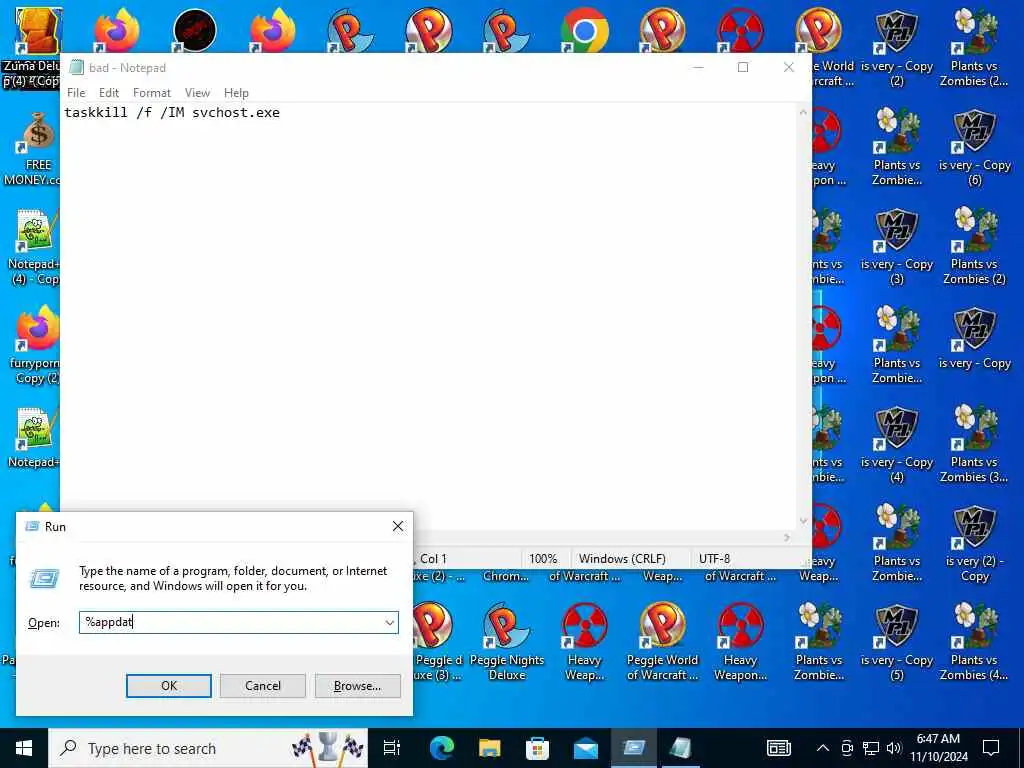The height and width of the screenshot is (768, 1024).
Task: Open Notepad's View menu
Action: click(197, 93)
